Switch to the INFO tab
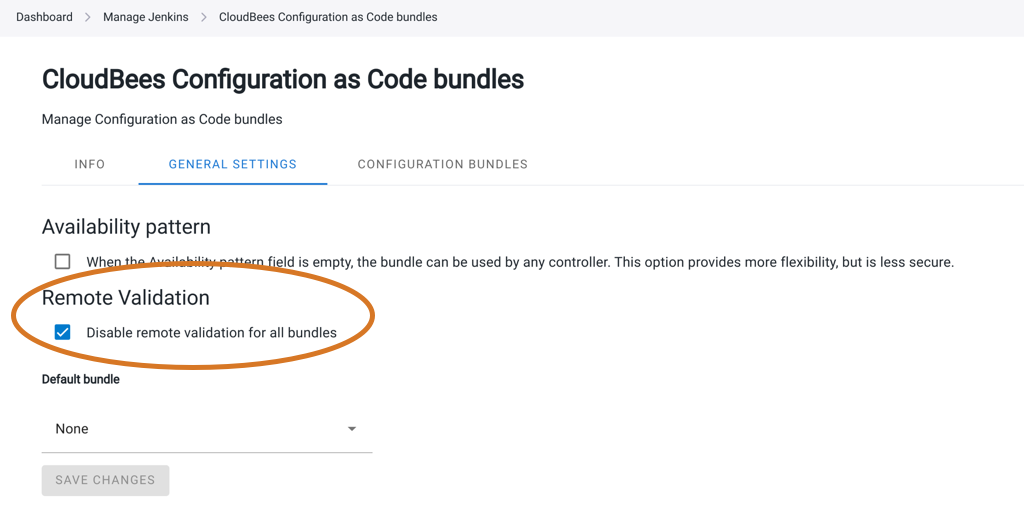The width and height of the screenshot is (1024, 523). tap(89, 165)
